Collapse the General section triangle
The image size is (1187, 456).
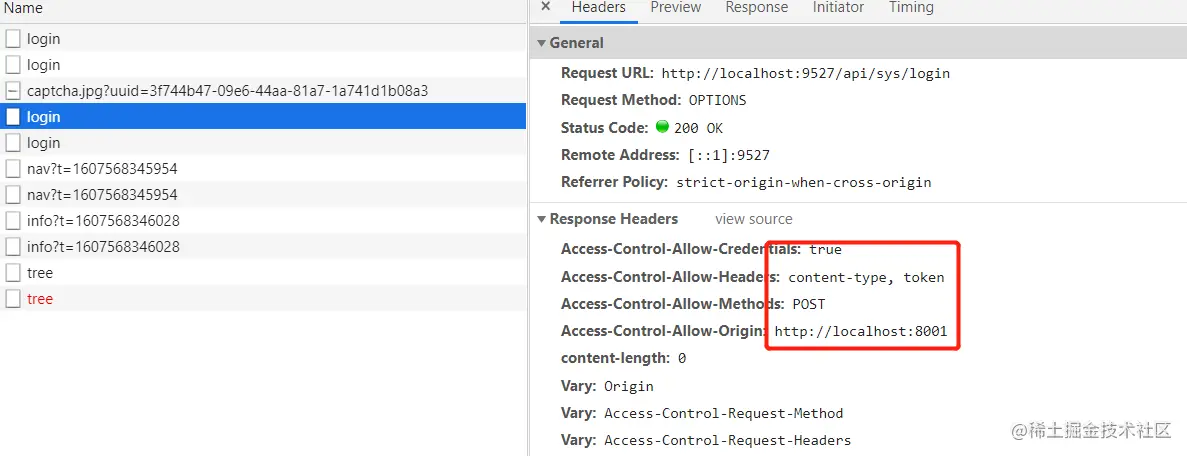pyautogui.click(x=542, y=43)
